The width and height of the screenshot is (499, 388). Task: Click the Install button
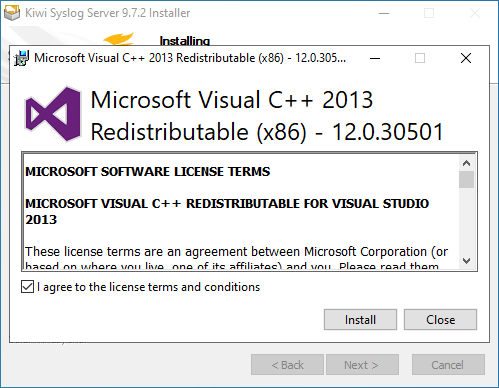pyautogui.click(x=360, y=320)
